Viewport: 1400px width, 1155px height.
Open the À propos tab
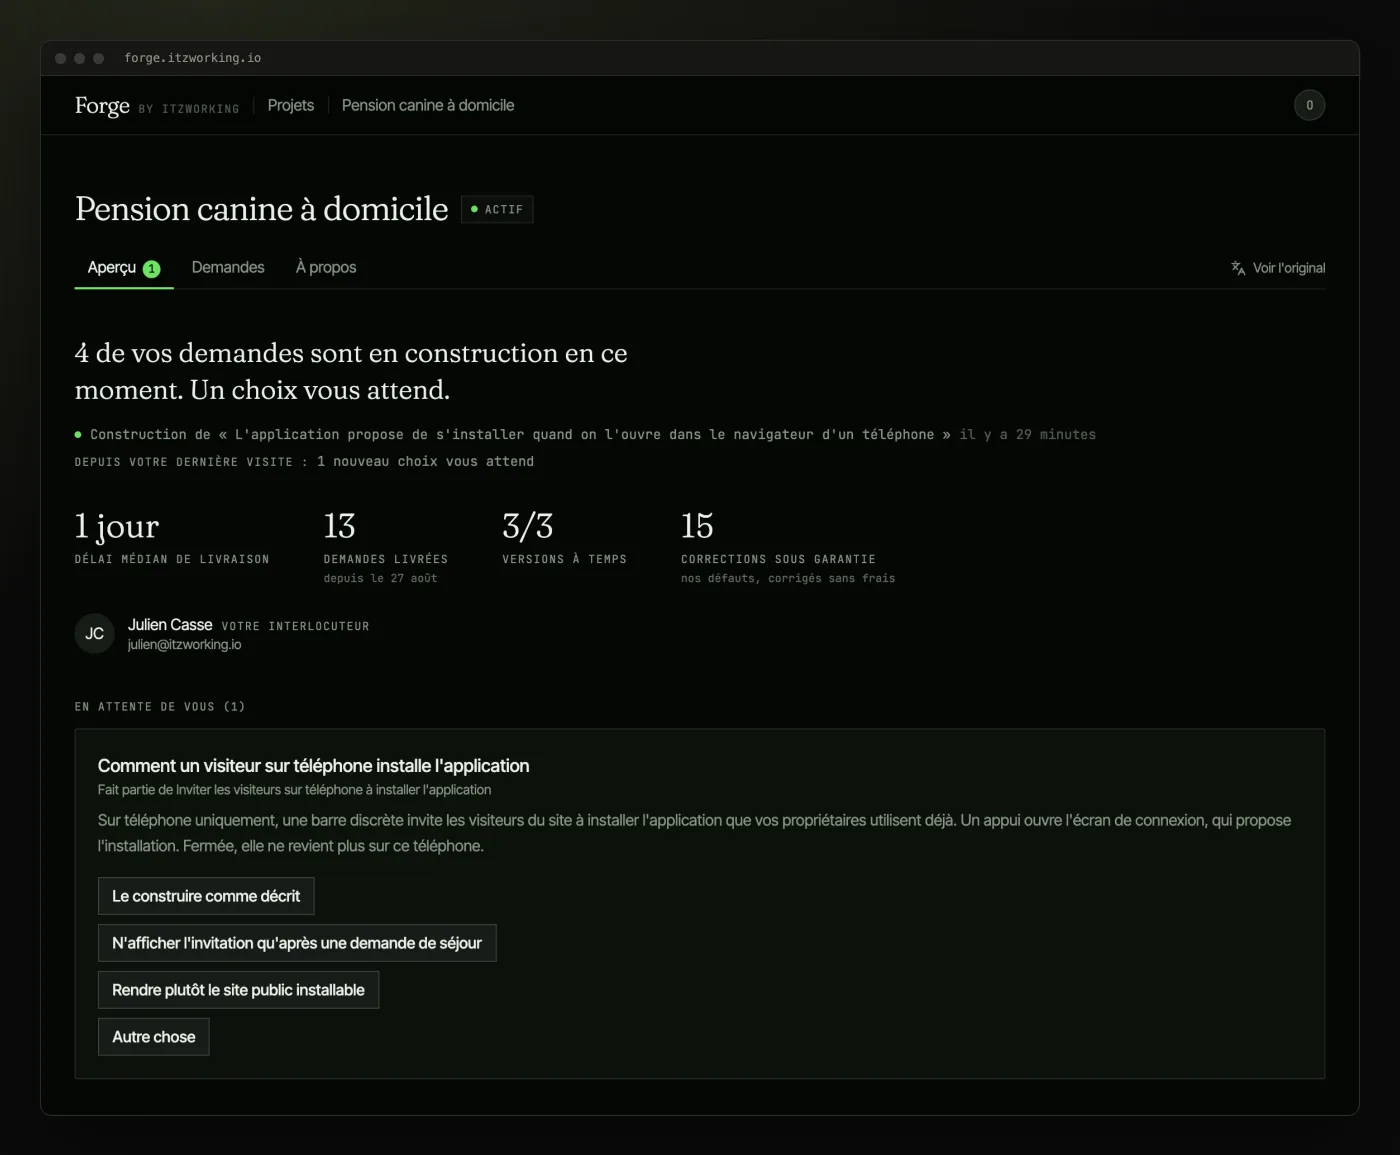(x=326, y=267)
